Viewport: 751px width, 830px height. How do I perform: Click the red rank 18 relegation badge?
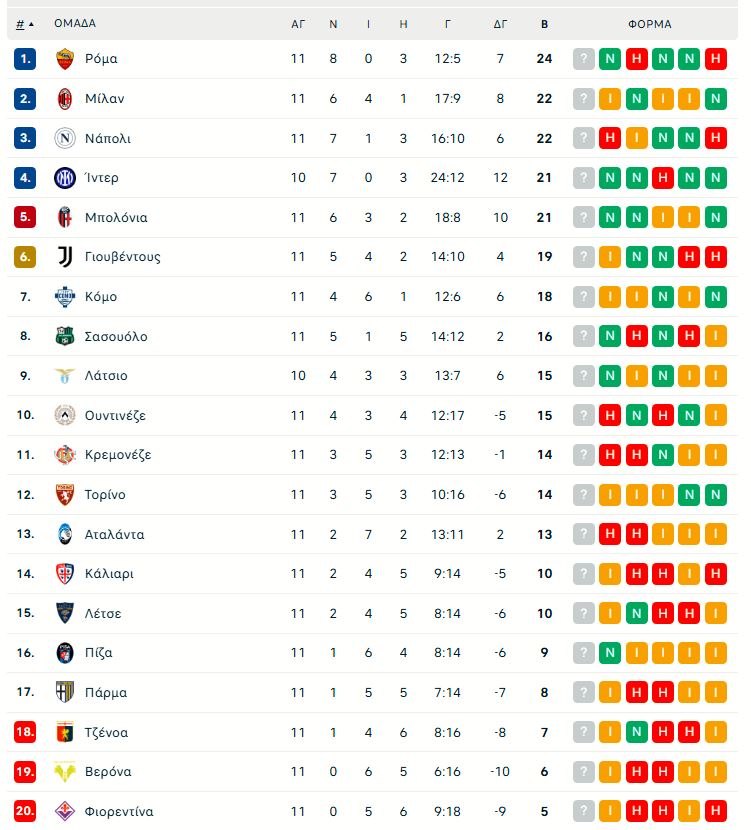pos(25,732)
